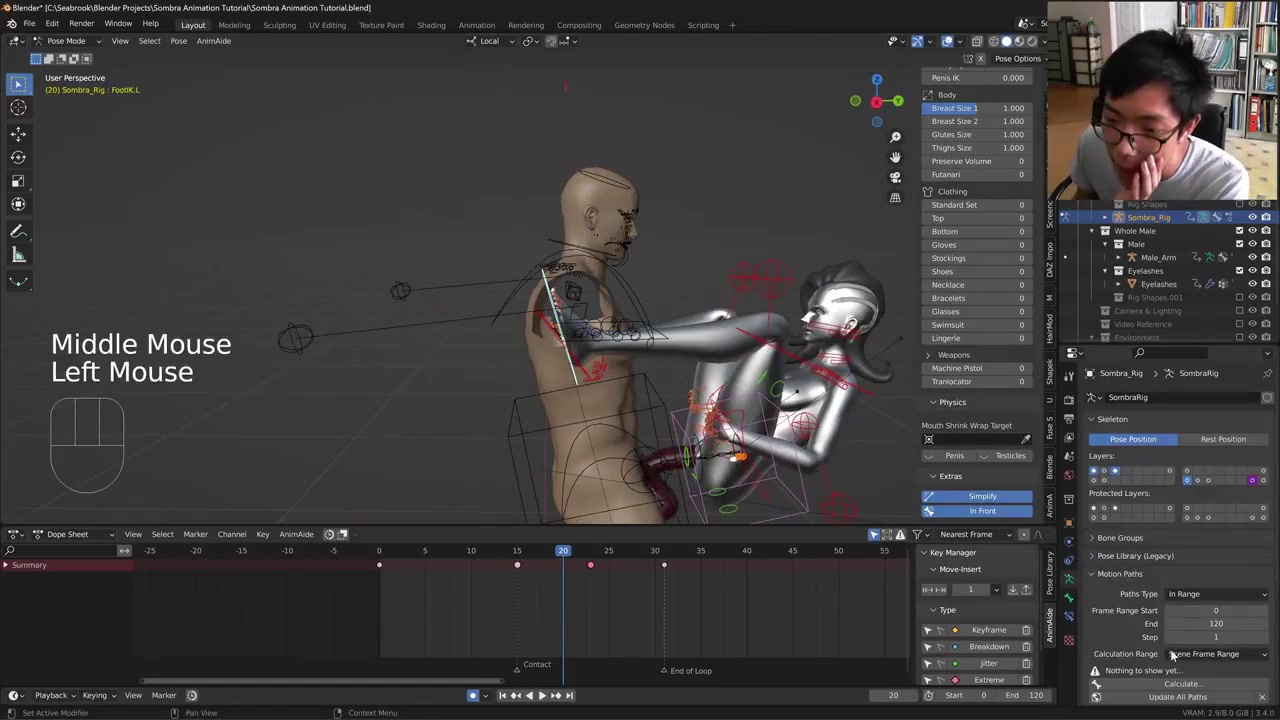Select the Scale tool in left toolbar
Image resolution: width=1280 pixels, height=720 pixels.
coord(18,181)
